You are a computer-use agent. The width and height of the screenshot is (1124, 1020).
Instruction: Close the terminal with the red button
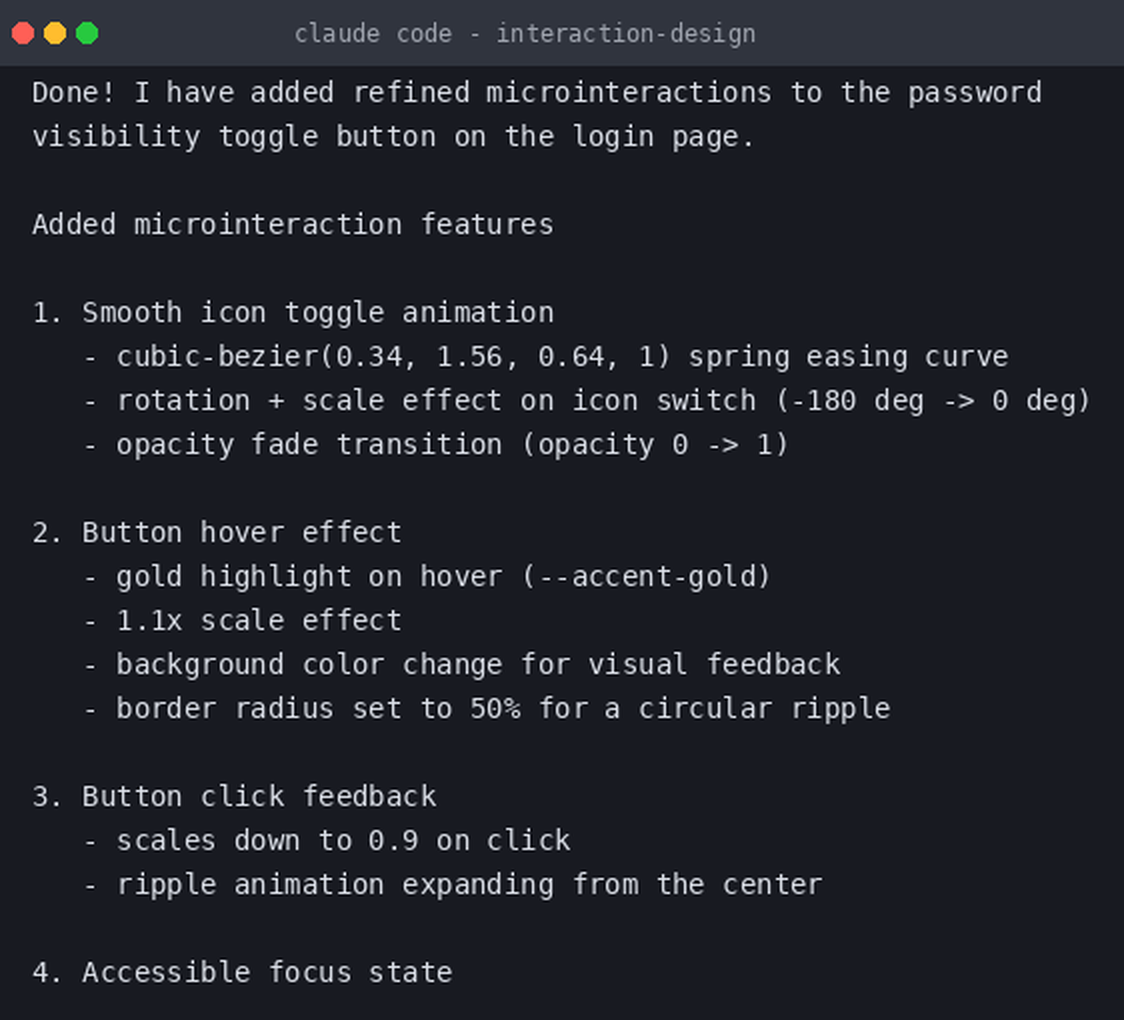click(23, 33)
